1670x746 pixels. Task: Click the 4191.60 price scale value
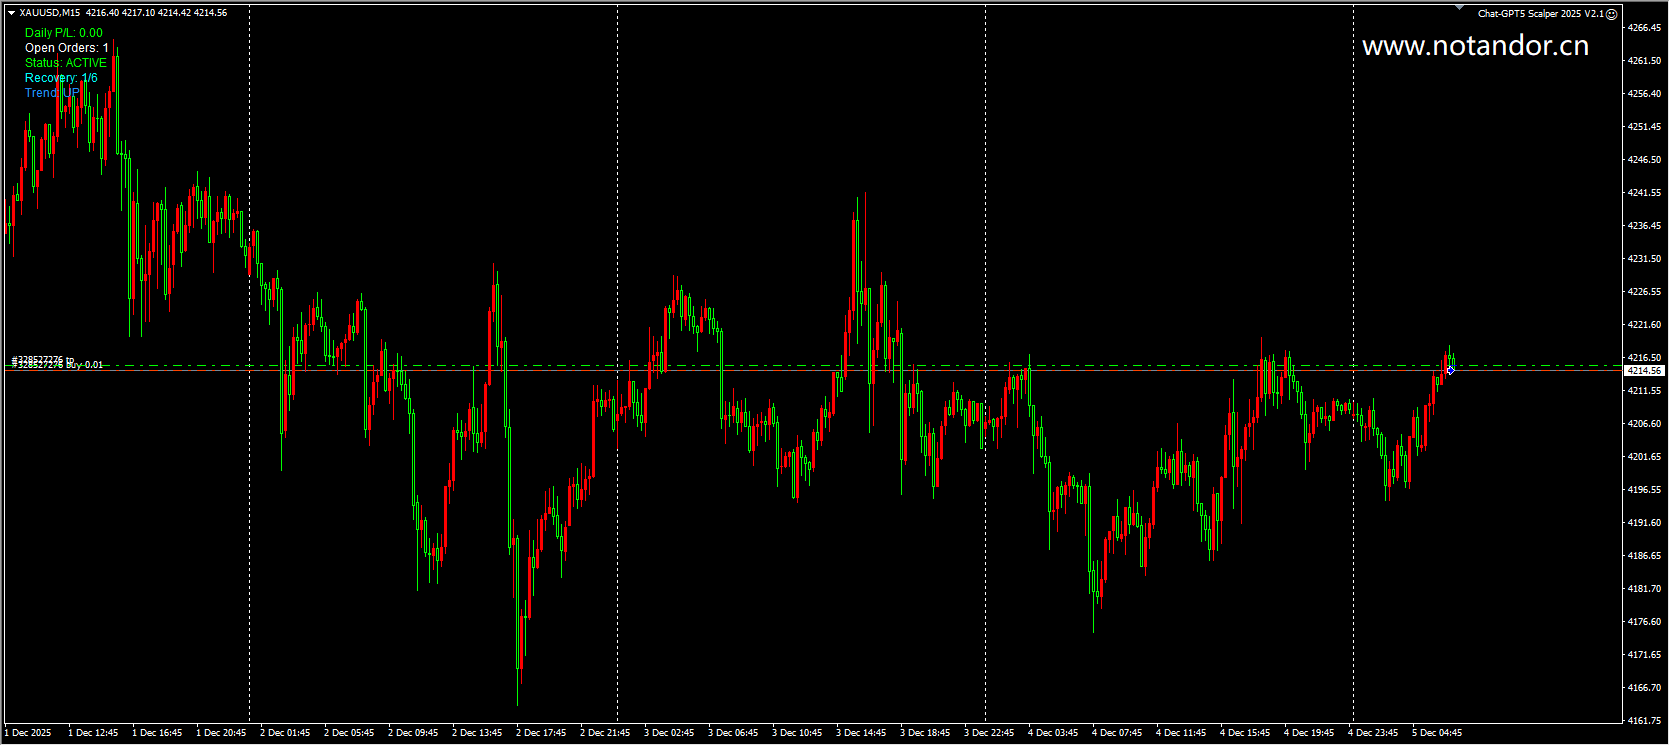point(1644,523)
